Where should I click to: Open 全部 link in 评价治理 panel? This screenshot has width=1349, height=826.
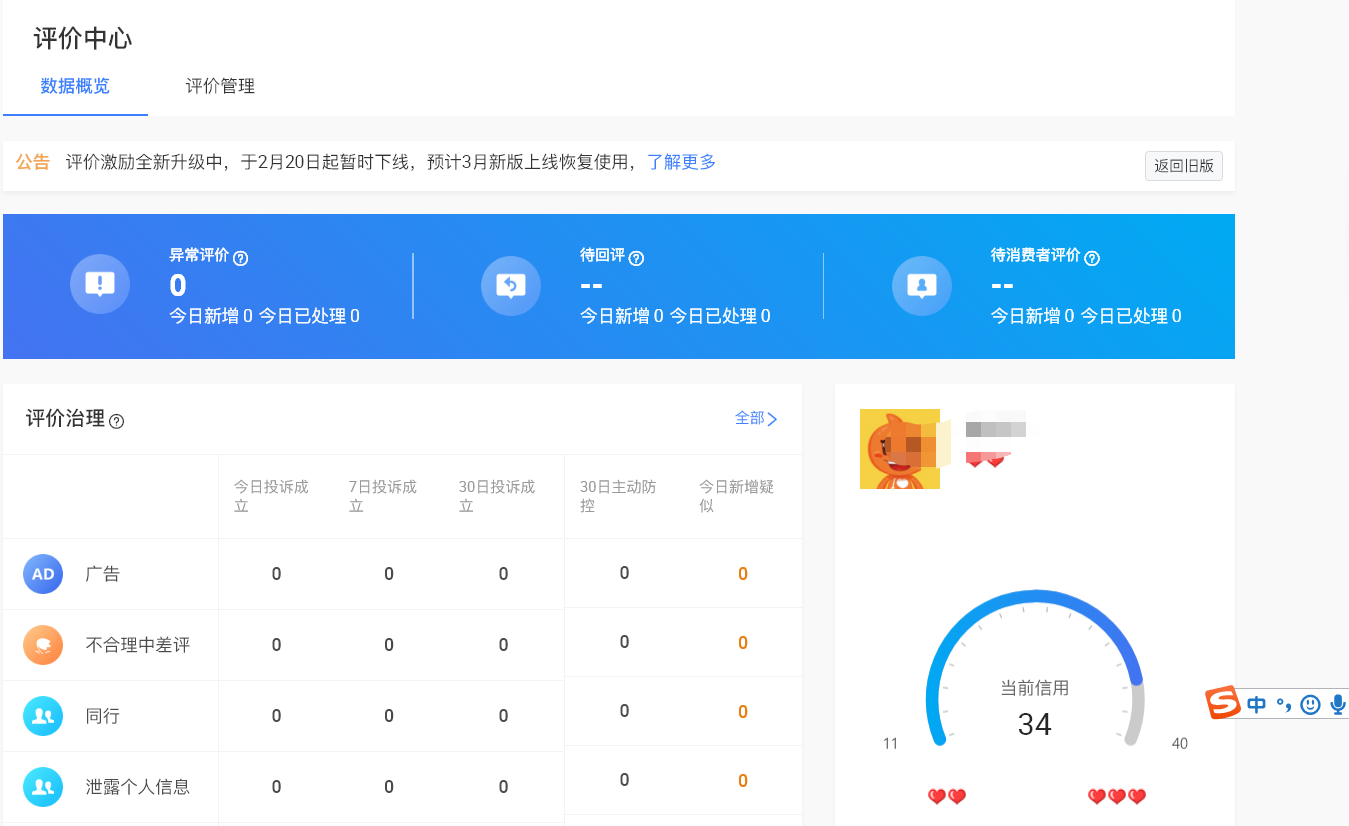[x=756, y=418]
